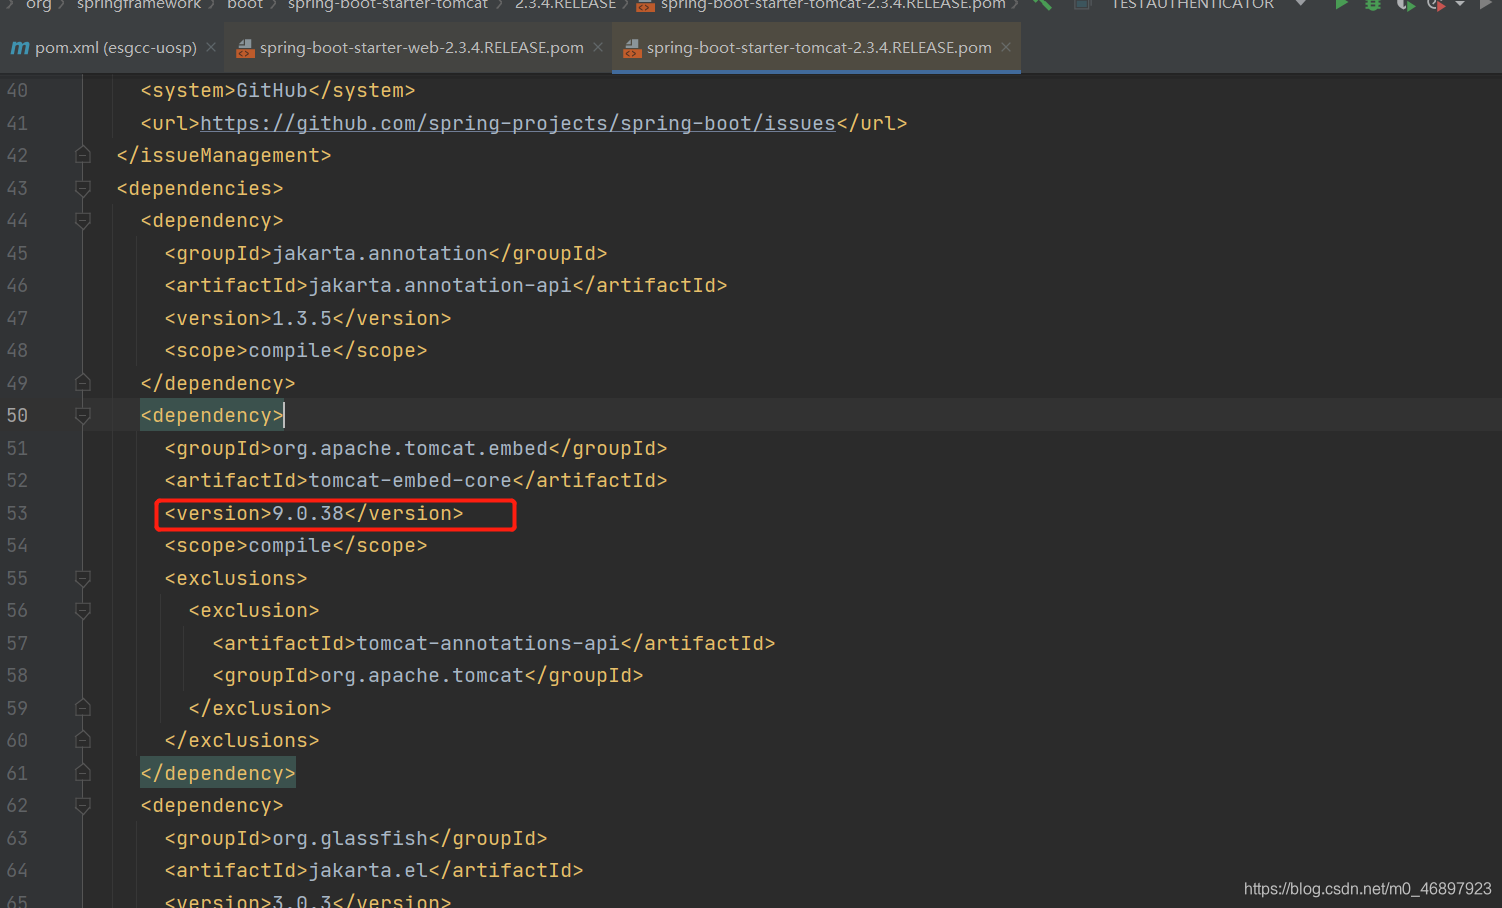The image size is (1502, 908).
Task: Close the pom.xml (esgcc-uosp) tab
Action: (x=211, y=47)
